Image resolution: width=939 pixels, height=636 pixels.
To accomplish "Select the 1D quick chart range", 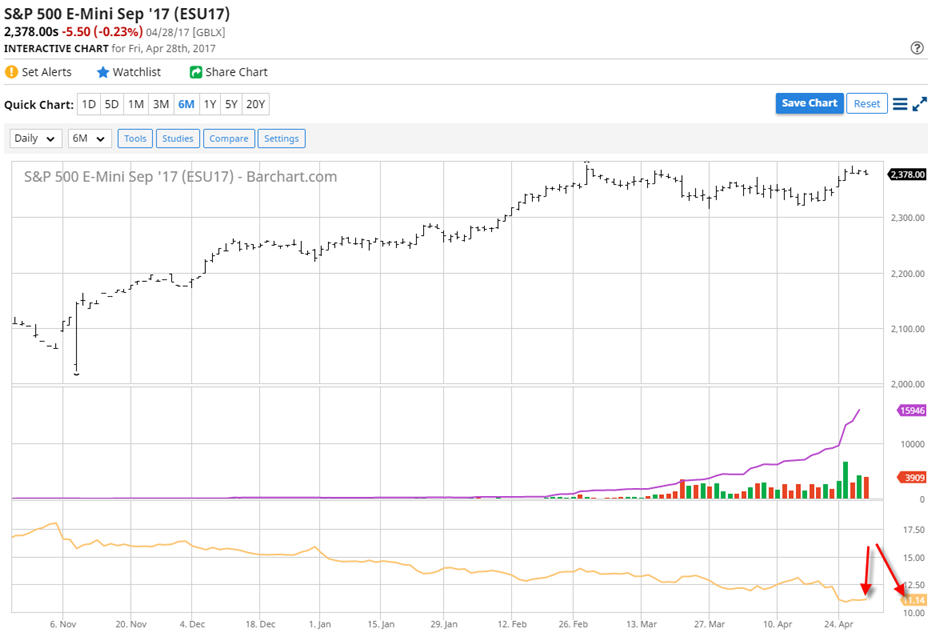I will click(89, 104).
